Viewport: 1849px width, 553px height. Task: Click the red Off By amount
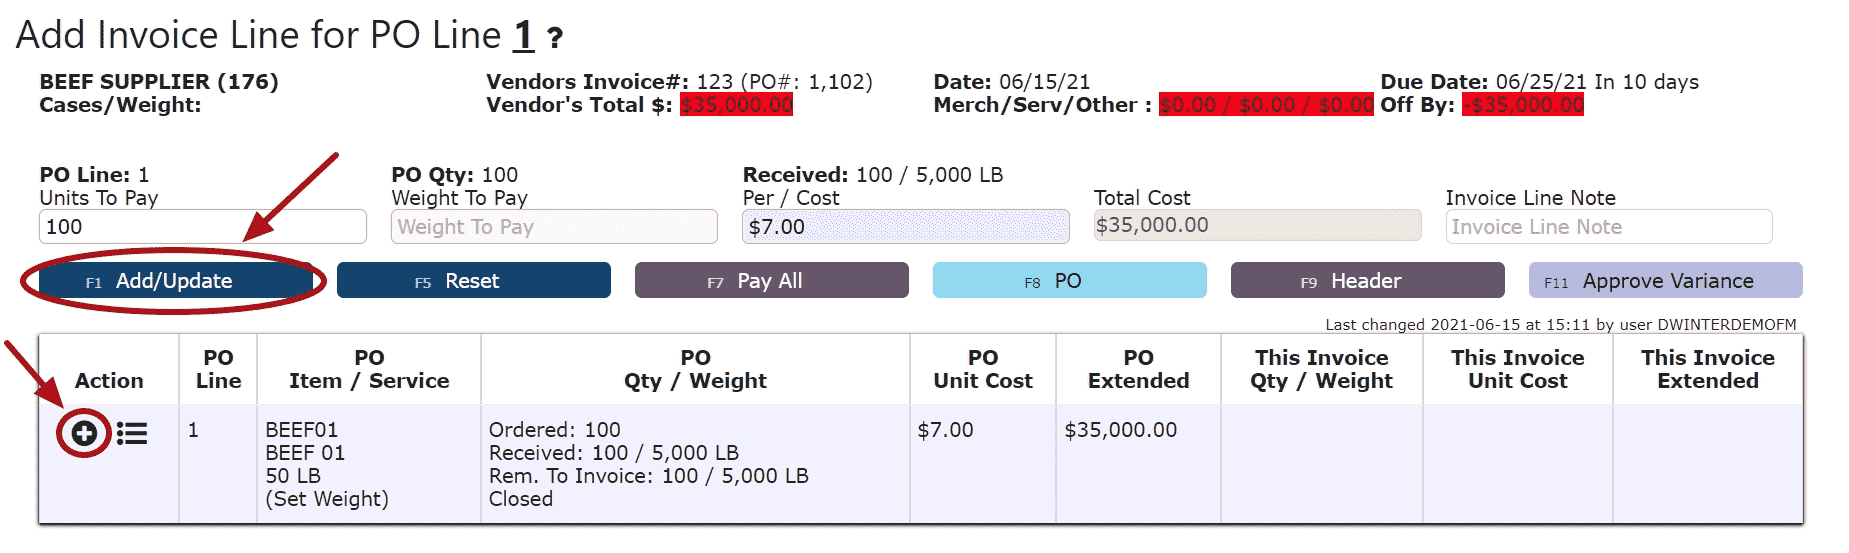click(1522, 105)
